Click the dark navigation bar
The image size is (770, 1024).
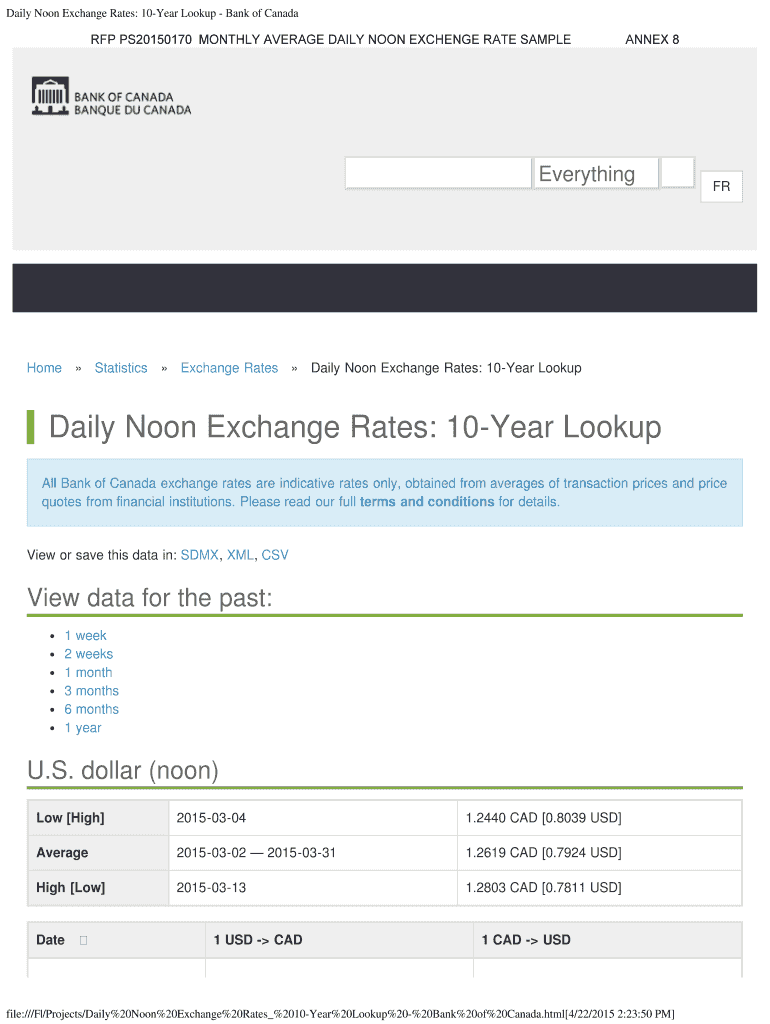[x=385, y=288]
